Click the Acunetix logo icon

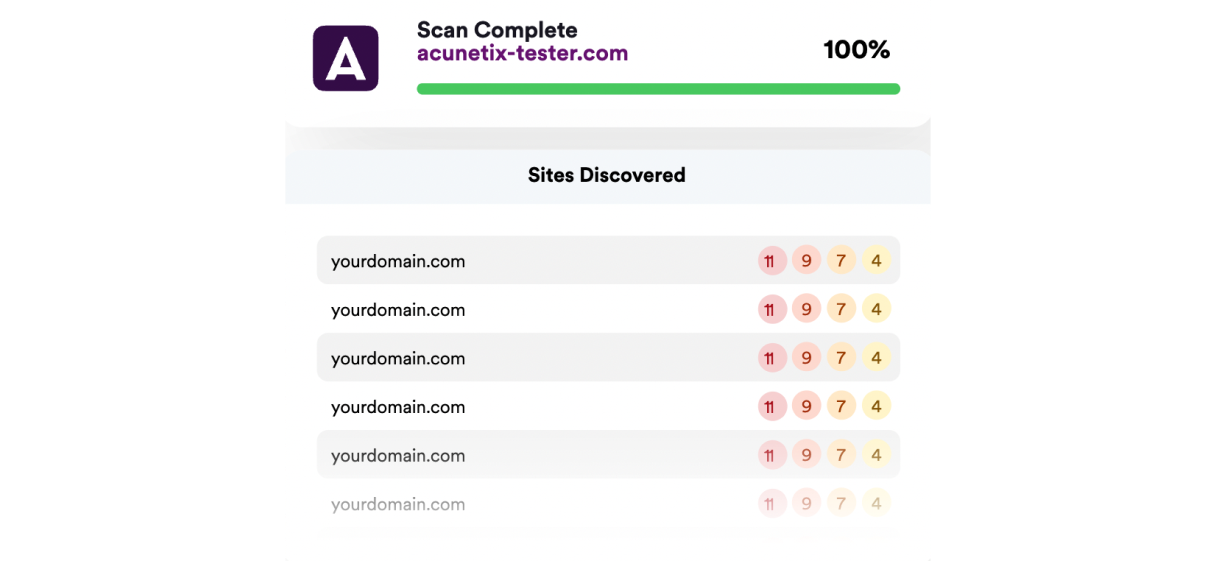pos(345,58)
